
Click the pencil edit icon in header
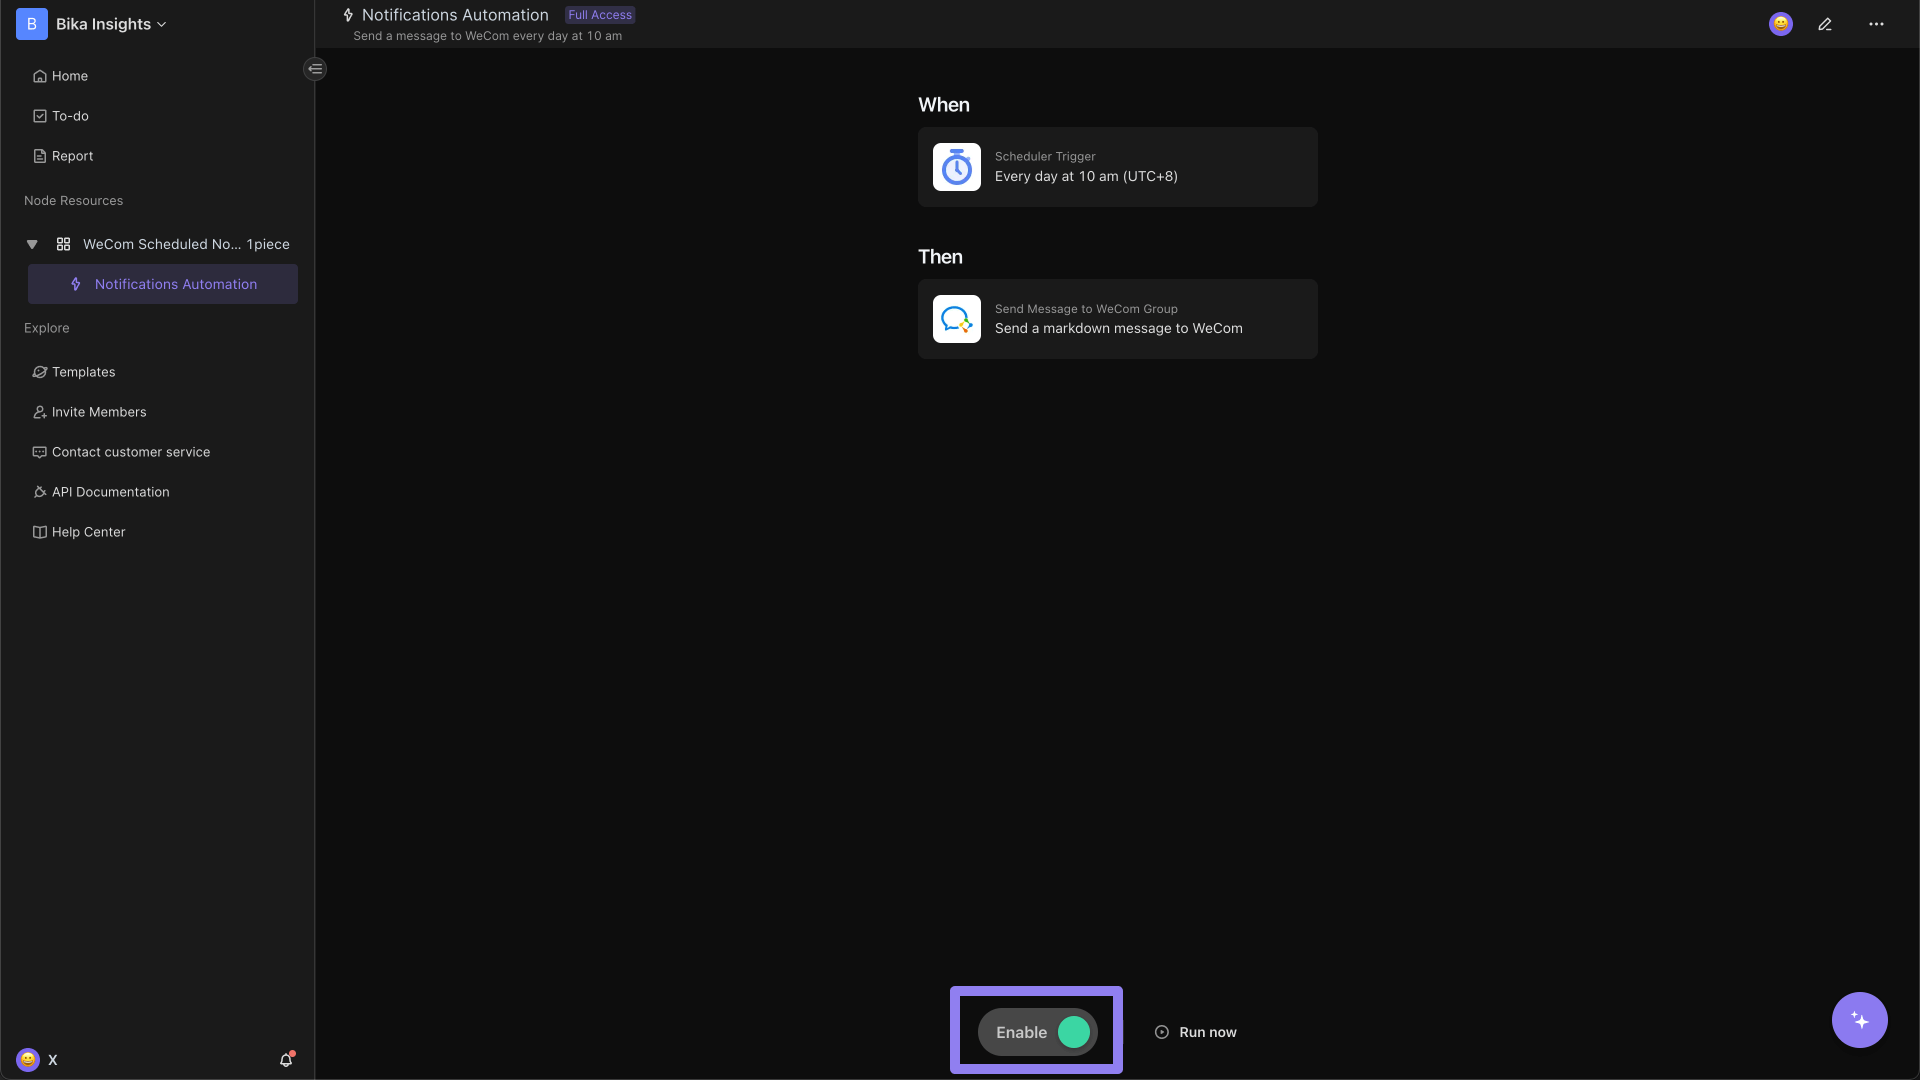tap(1825, 24)
